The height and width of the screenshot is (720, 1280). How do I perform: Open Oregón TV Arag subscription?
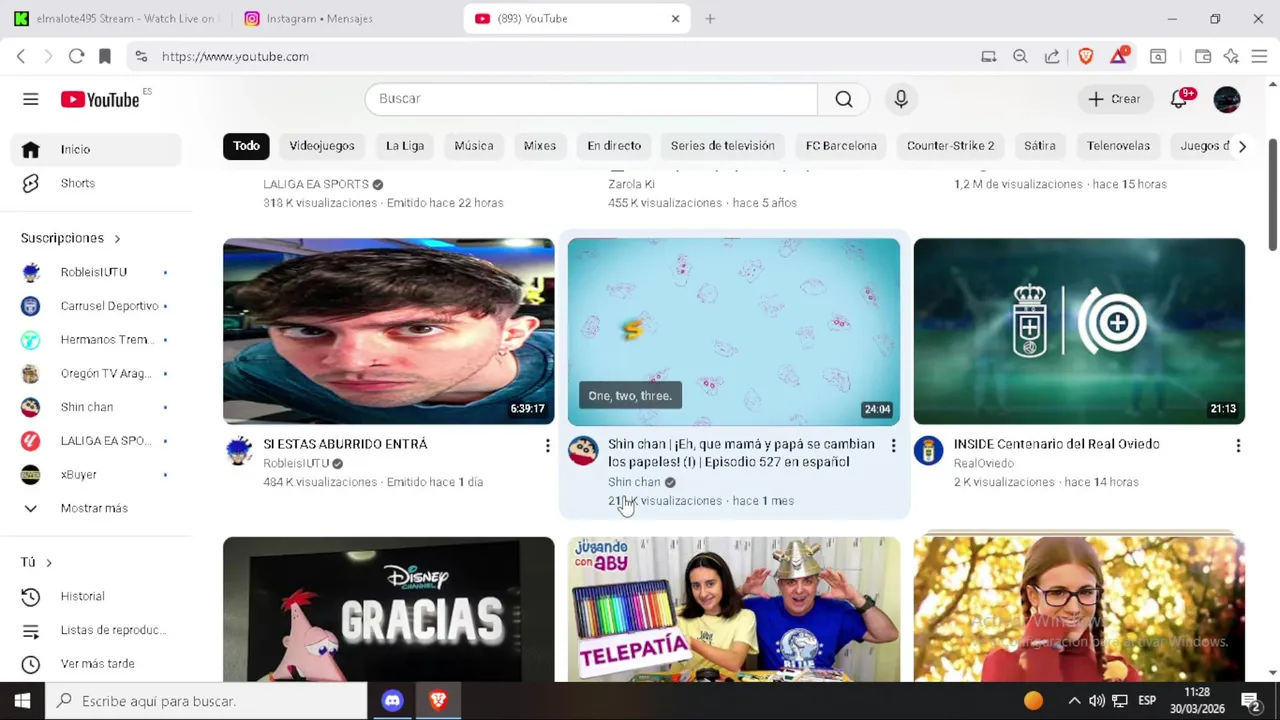pyautogui.click(x=96, y=373)
